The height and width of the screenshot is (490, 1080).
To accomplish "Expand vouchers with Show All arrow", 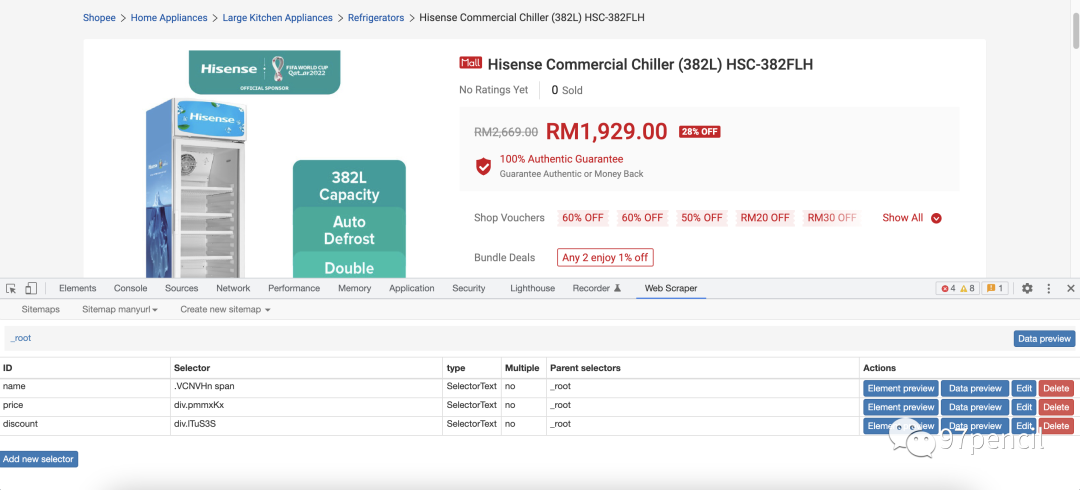I will point(936,218).
